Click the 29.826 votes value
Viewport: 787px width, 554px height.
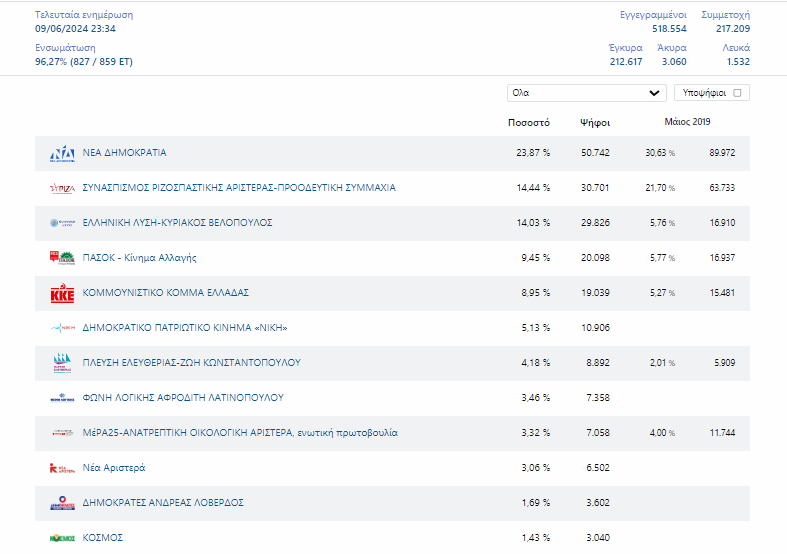pyautogui.click(x=595, y=222)
